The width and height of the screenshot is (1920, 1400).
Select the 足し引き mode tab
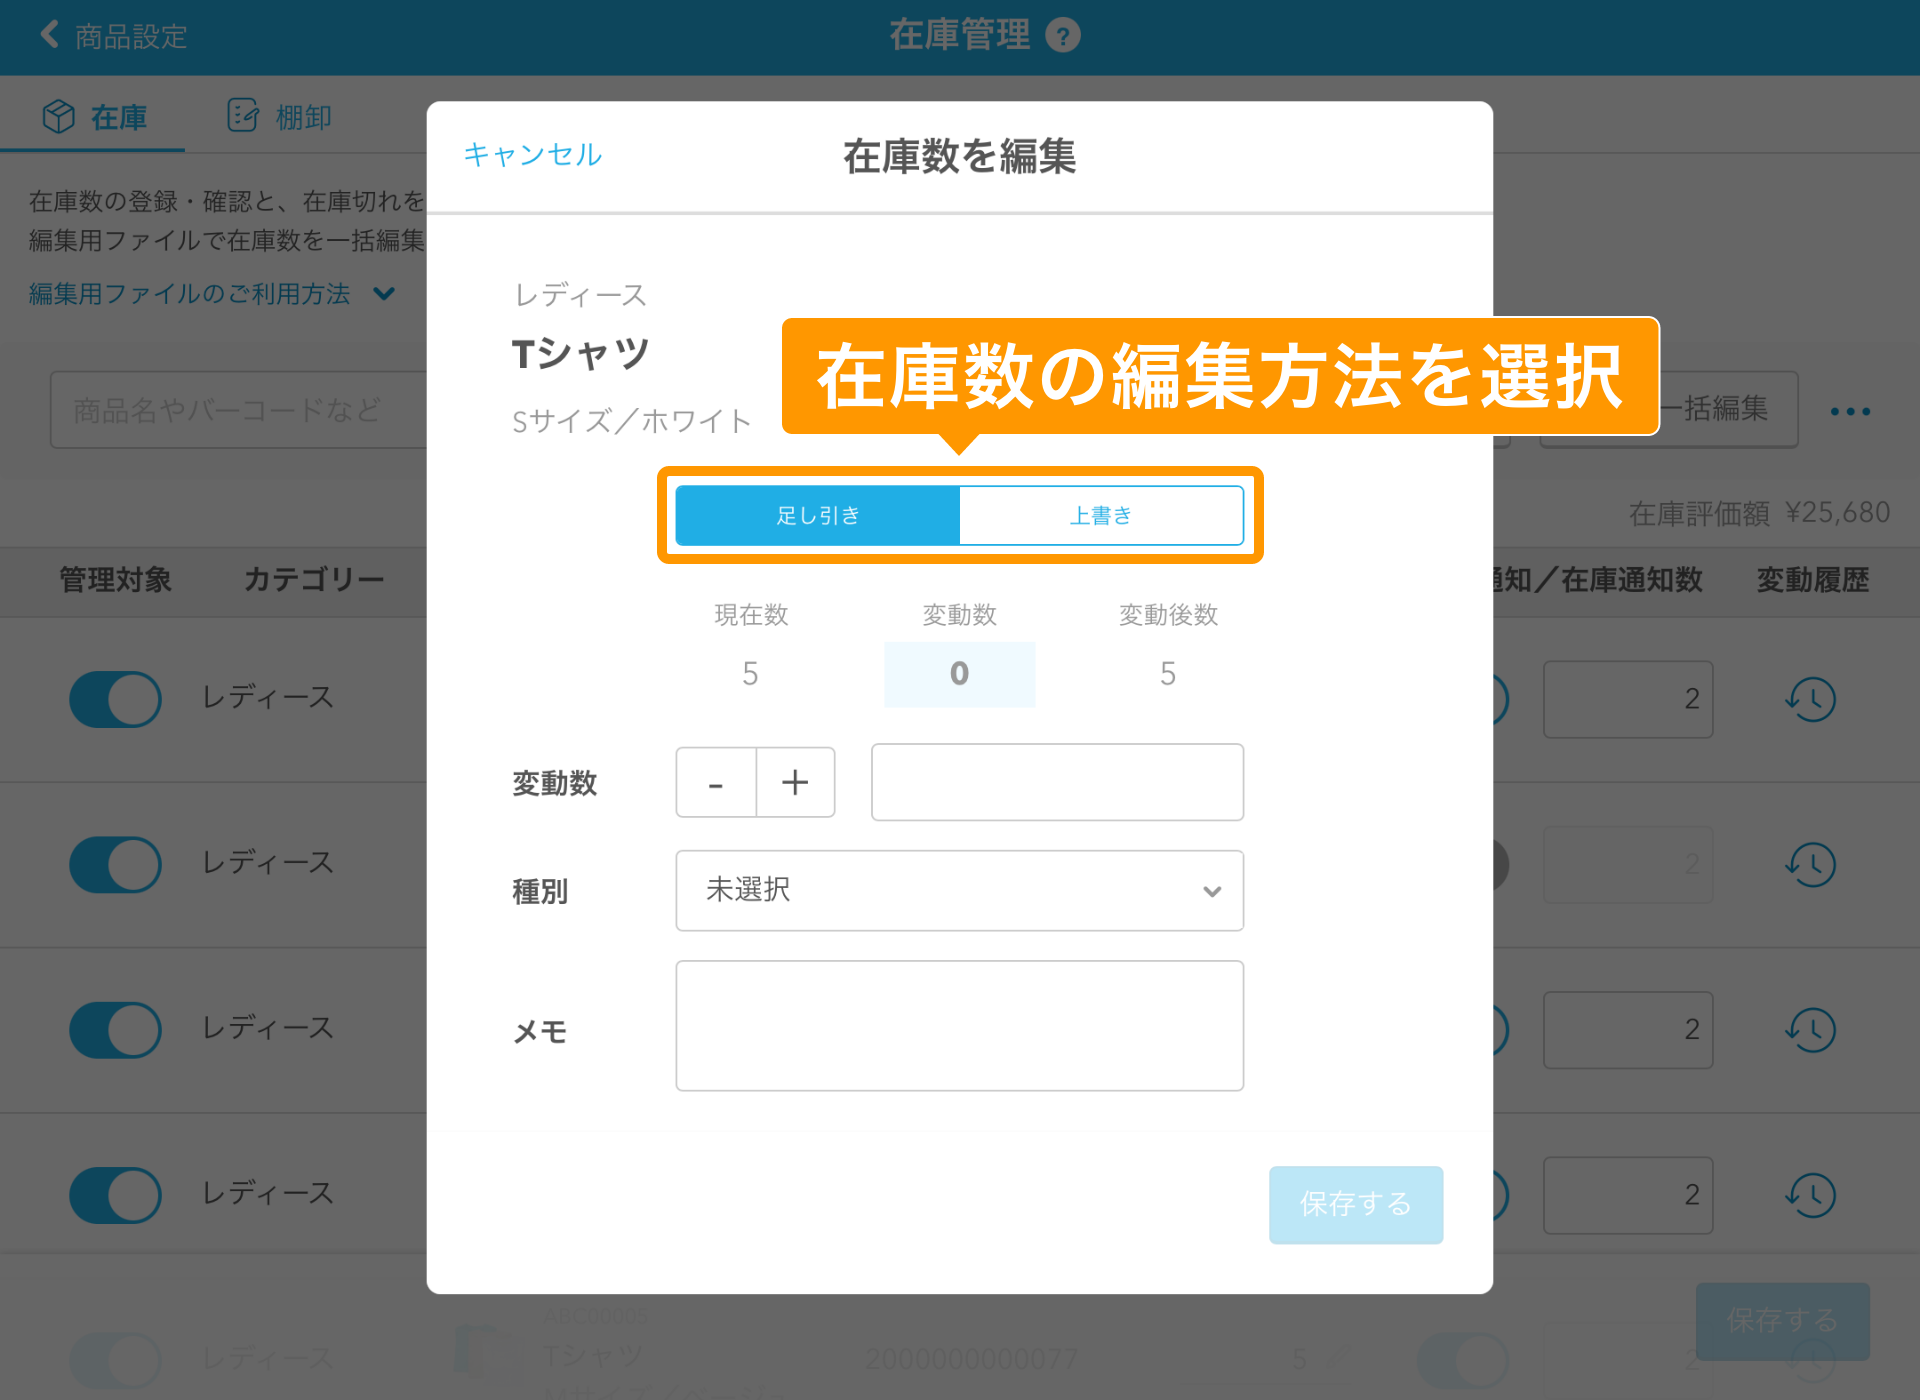coord(818,516)
